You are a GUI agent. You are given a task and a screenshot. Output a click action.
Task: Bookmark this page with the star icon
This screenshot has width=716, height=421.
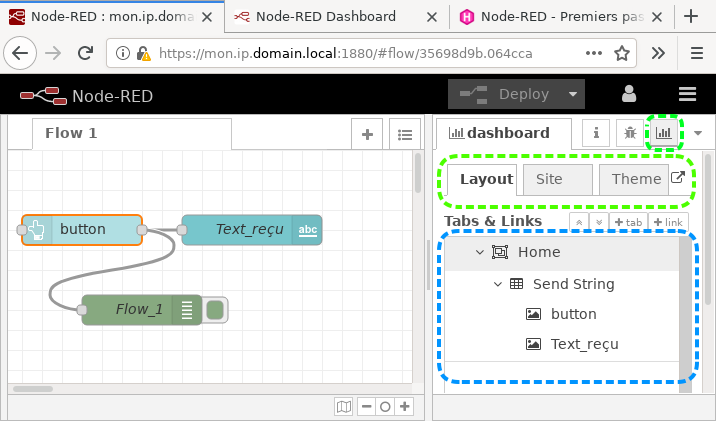(x=622, y=53)
